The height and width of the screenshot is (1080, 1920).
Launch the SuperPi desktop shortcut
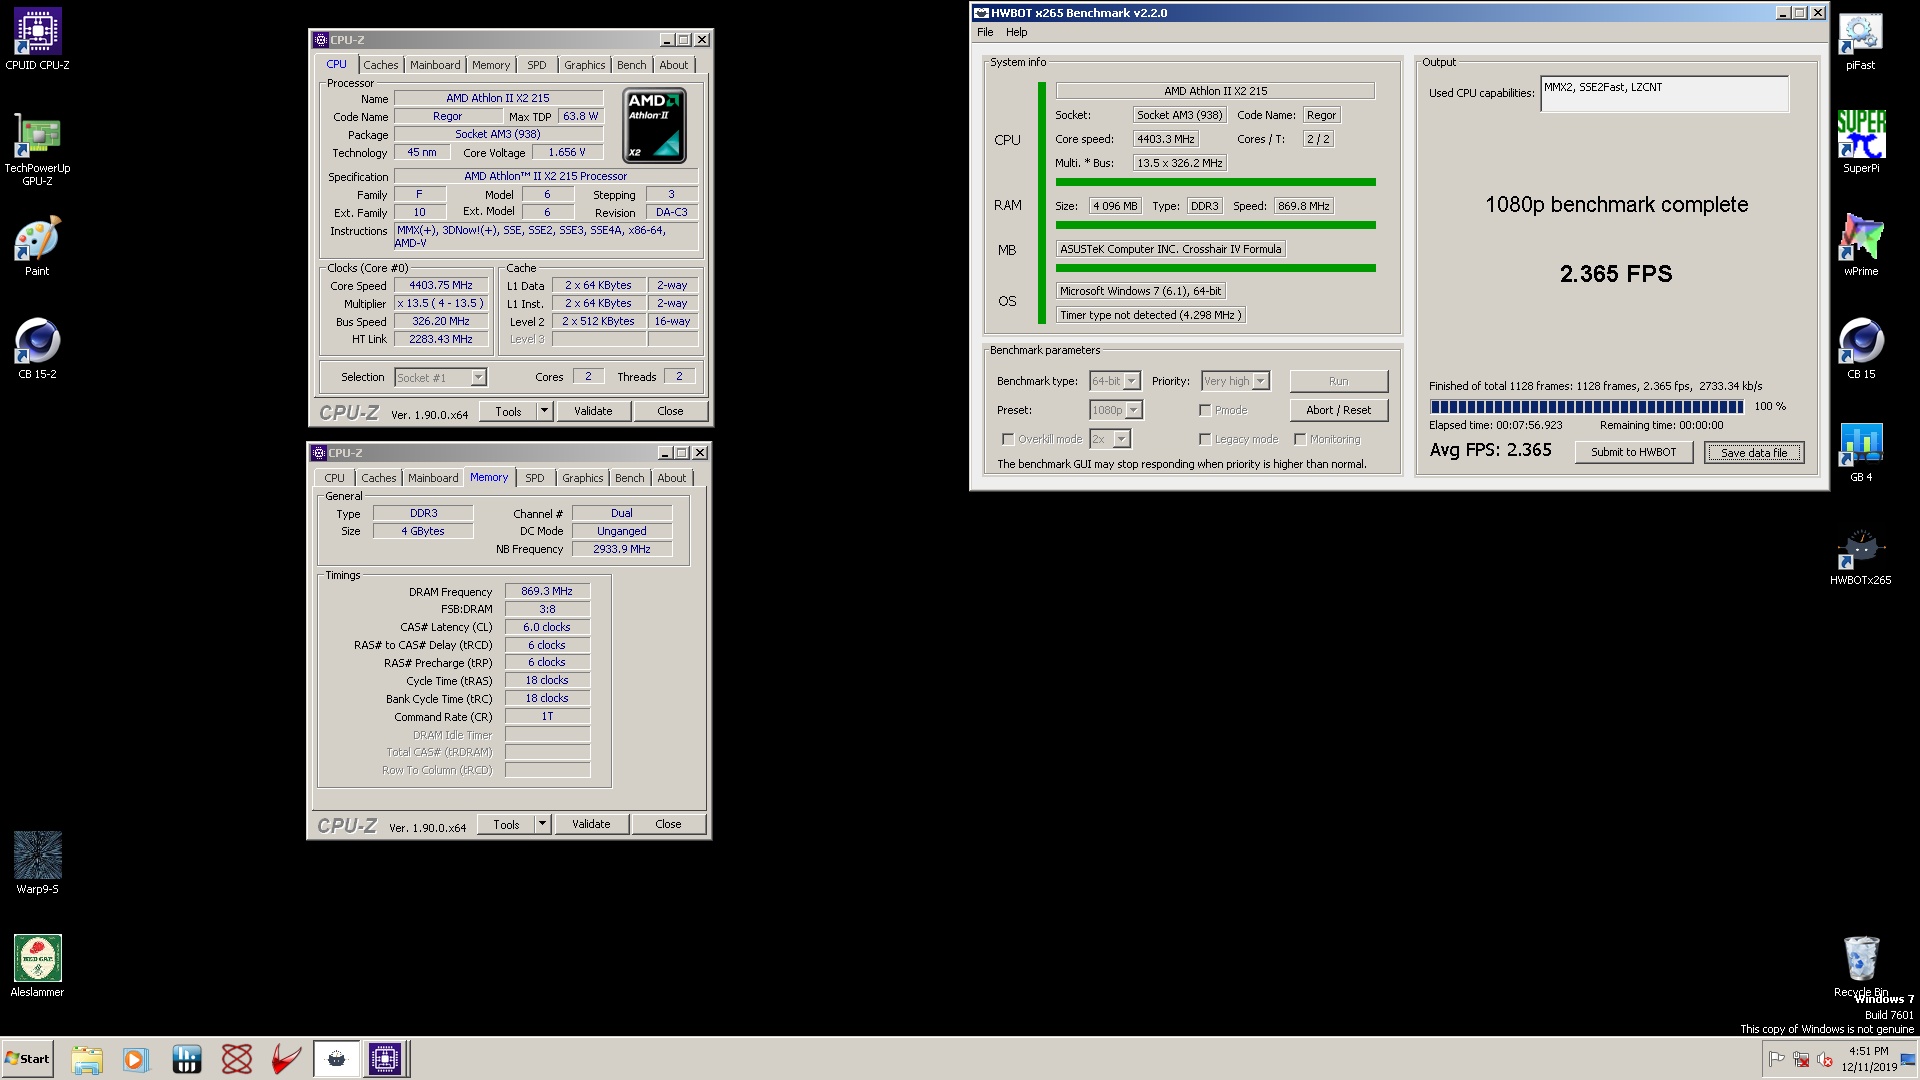[1860, 142]
